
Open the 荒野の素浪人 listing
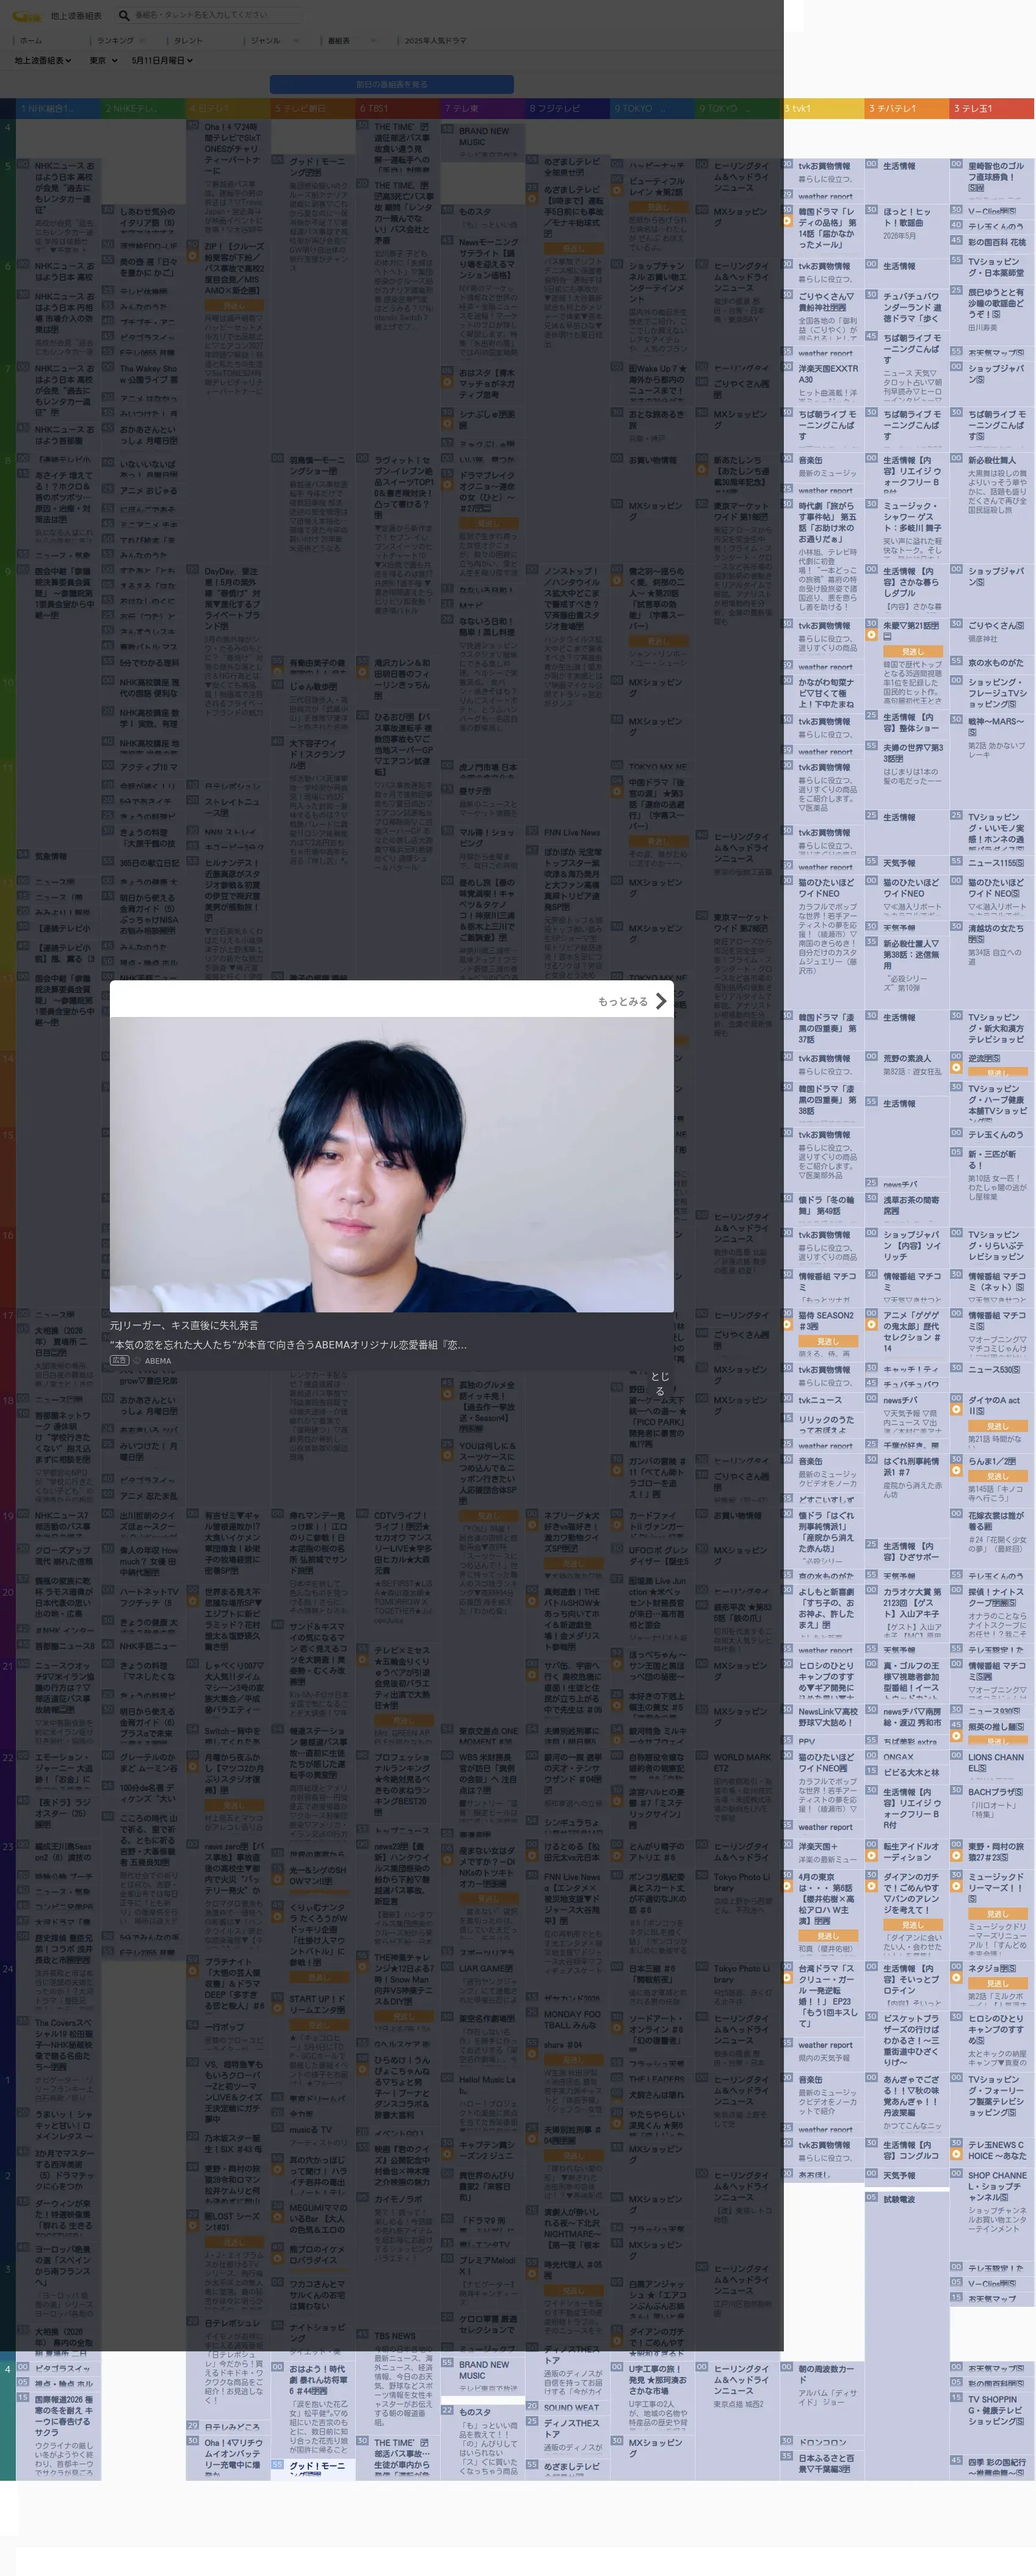pyautogui.click(x=907, y=1058)
